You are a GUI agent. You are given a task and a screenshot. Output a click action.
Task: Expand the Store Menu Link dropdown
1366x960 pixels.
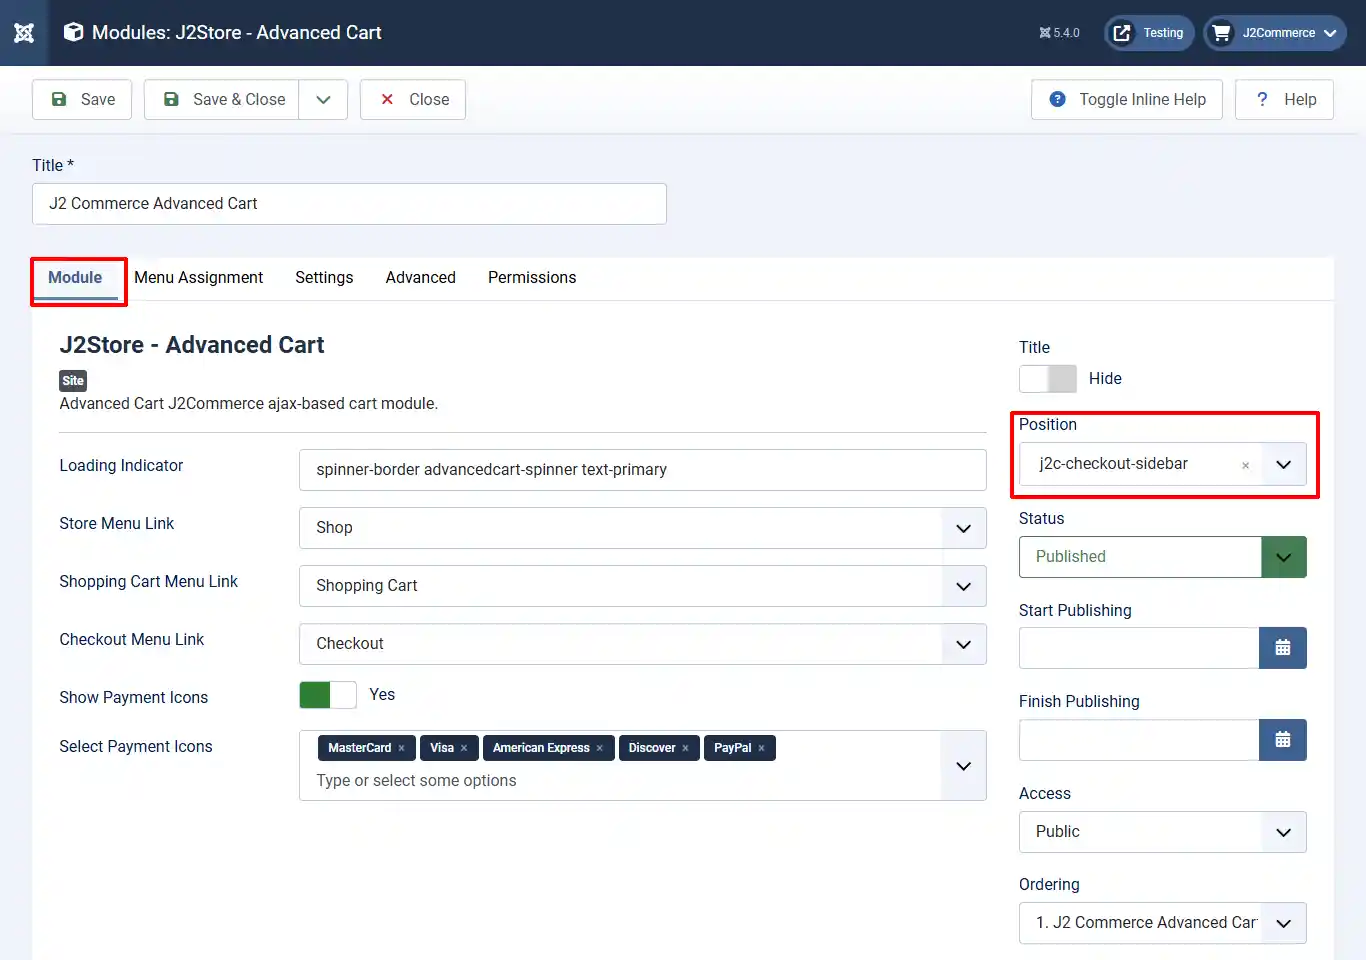tap(643, 528)
